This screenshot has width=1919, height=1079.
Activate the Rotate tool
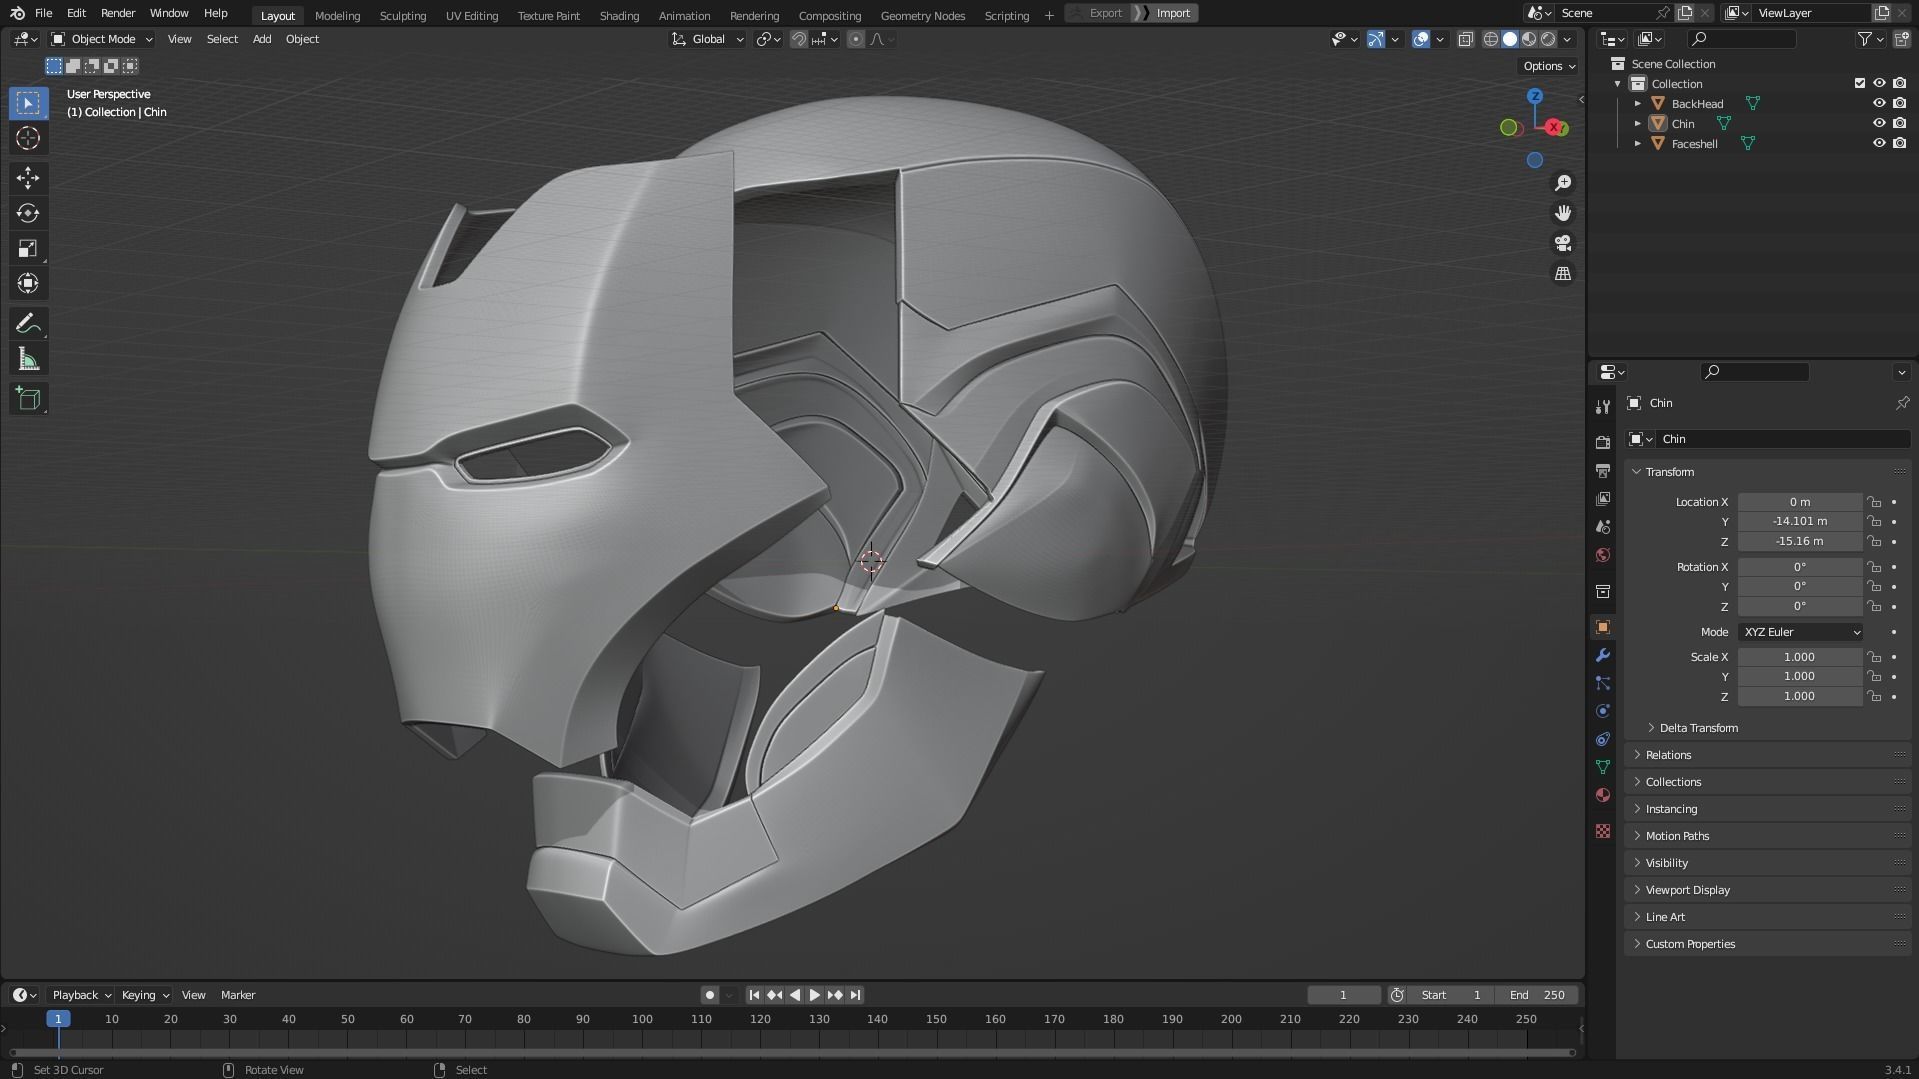click(x=28, y=213)
